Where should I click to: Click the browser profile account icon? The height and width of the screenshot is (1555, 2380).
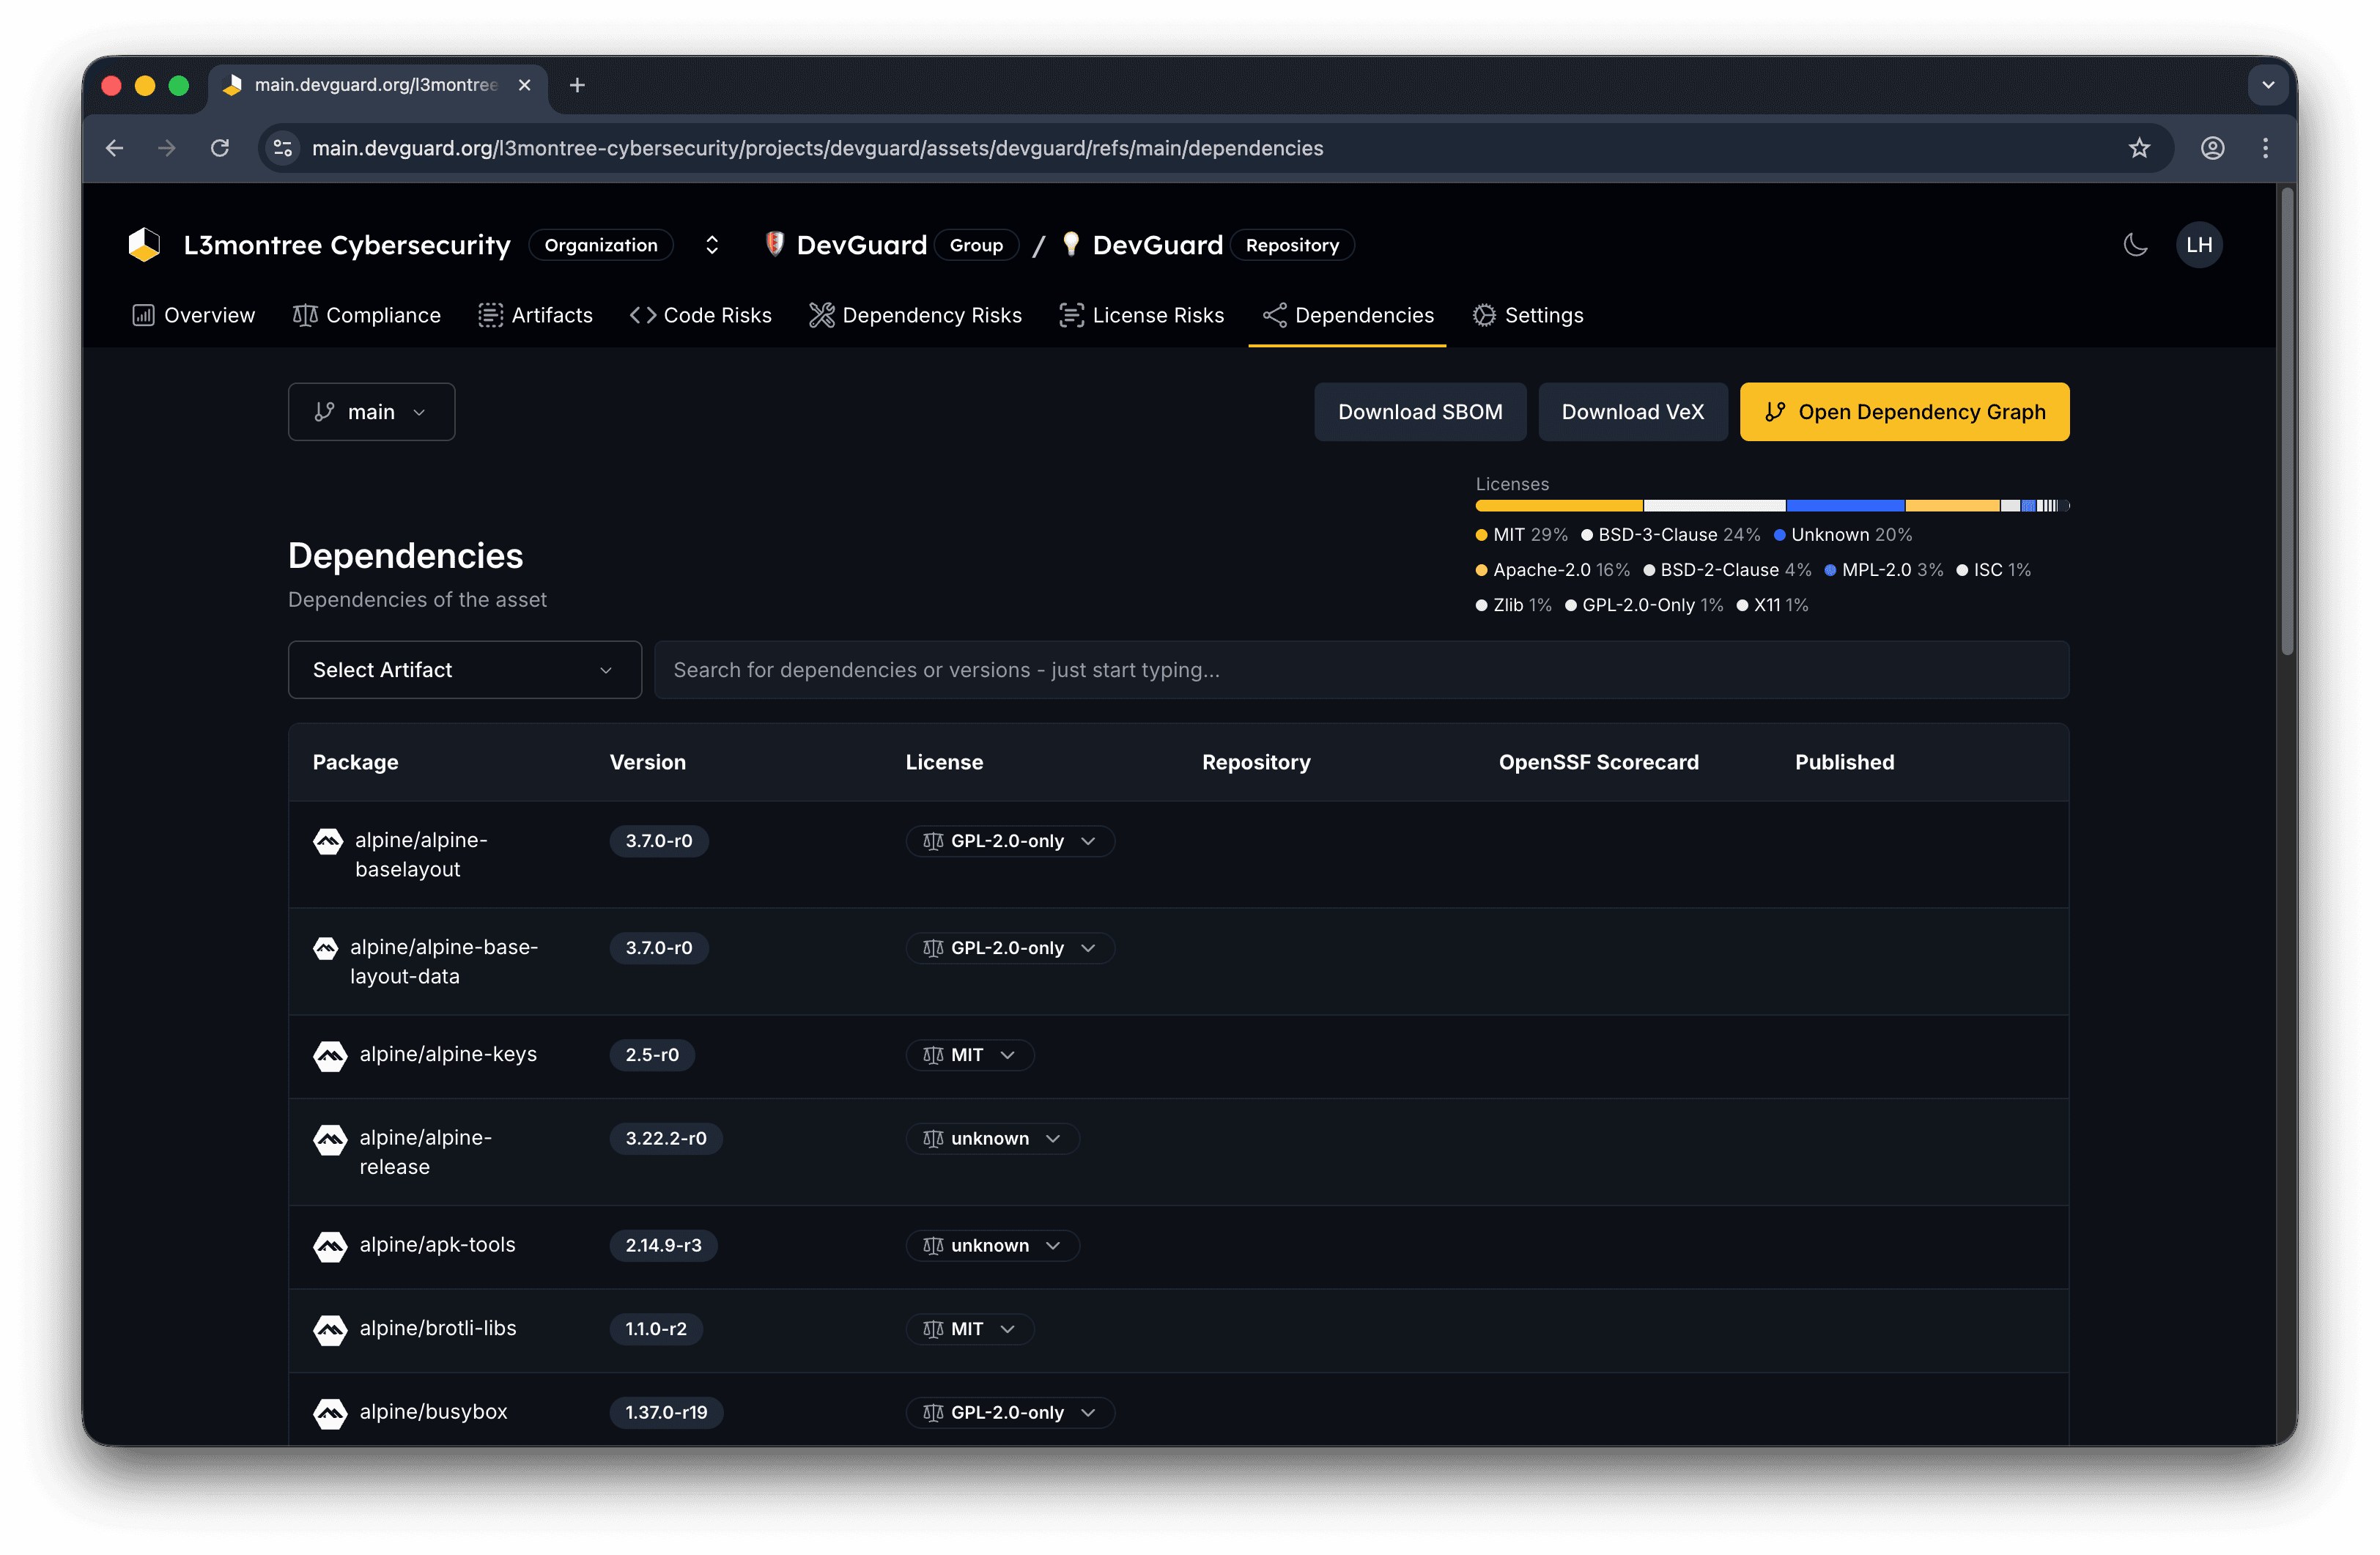click(x=2212, y=147)
